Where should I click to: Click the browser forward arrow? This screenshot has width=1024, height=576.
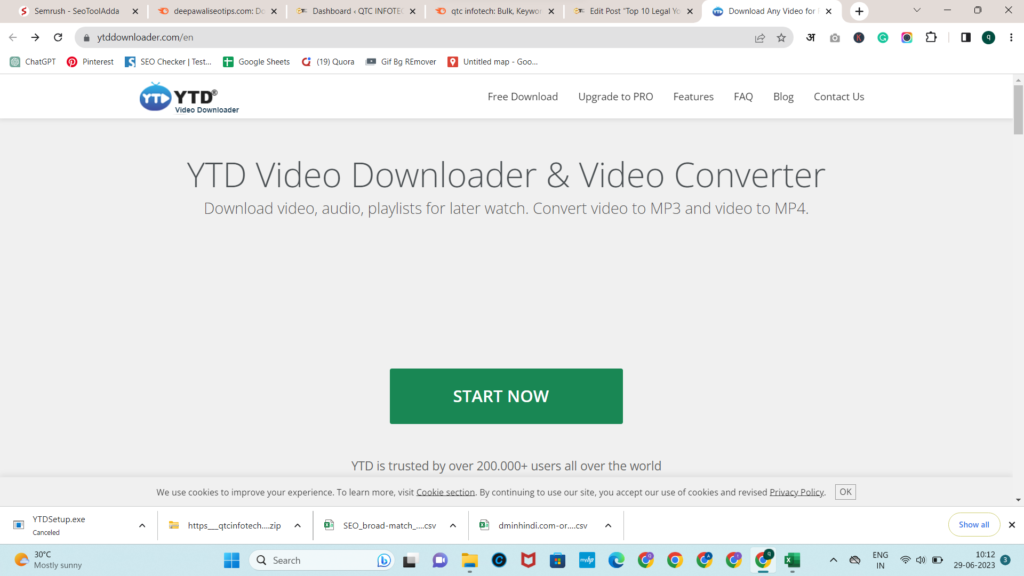(35, 37)
